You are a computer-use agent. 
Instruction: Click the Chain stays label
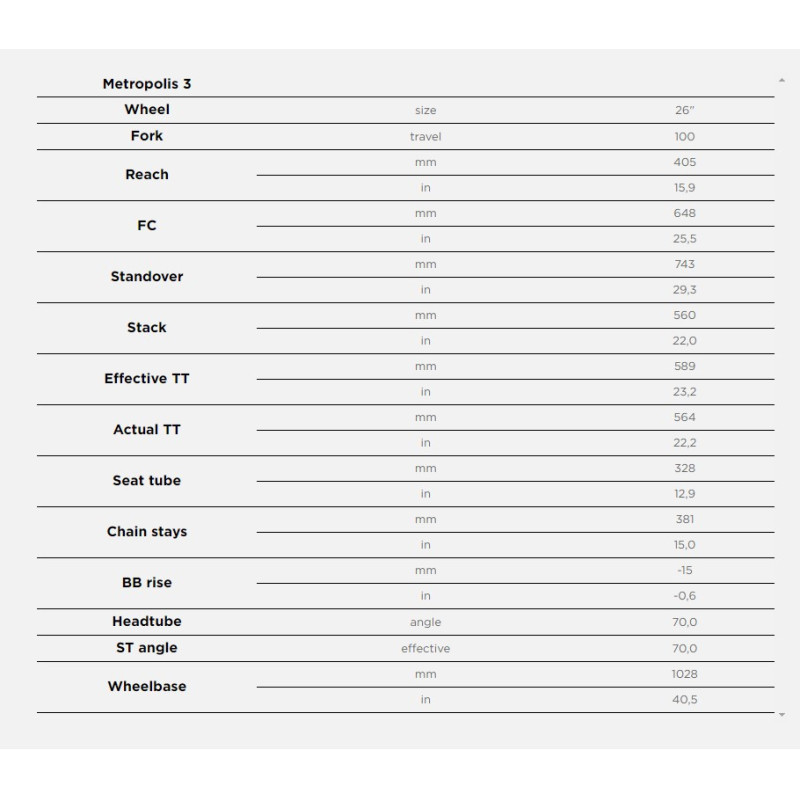tap(147, 532)
